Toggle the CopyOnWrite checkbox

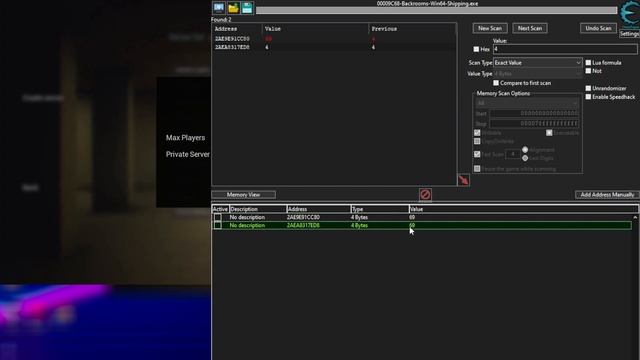tap(477, 141)
